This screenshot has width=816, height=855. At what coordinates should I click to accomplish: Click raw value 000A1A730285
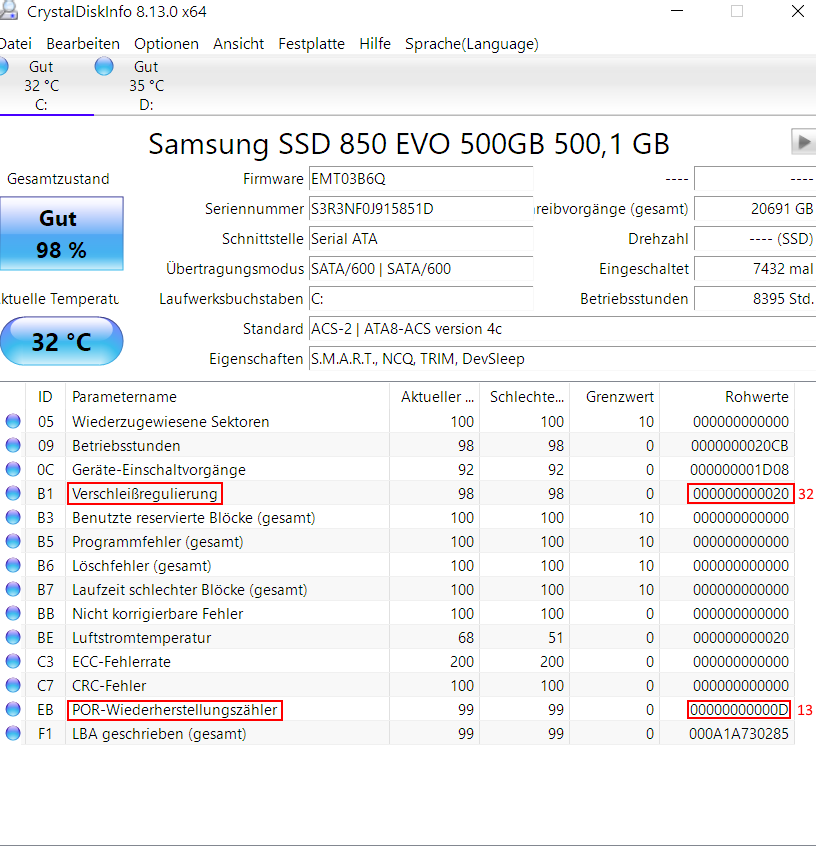(x=739, y=733)
